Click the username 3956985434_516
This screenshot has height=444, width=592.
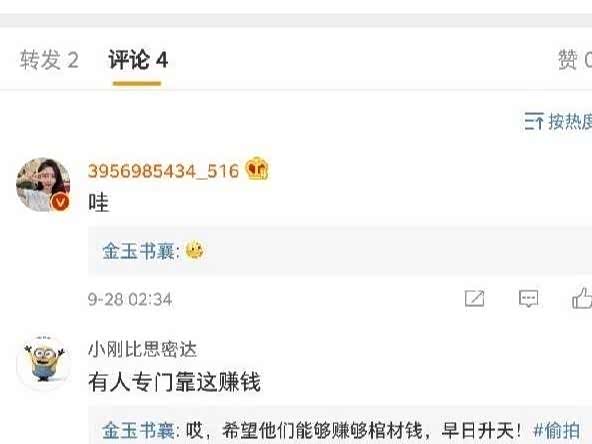tap(163, 171)
